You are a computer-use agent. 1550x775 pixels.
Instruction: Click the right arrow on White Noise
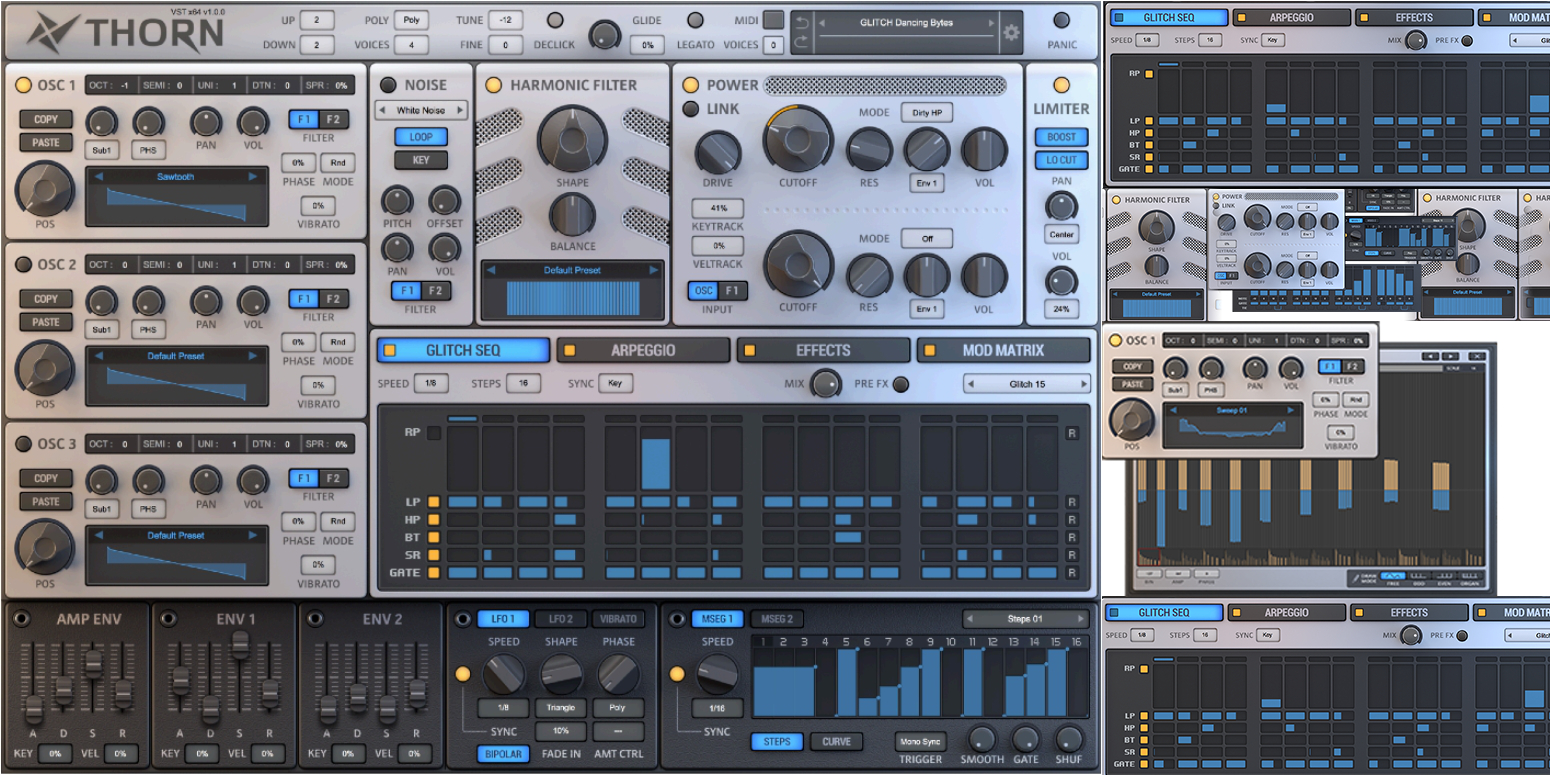pos(460,110)
